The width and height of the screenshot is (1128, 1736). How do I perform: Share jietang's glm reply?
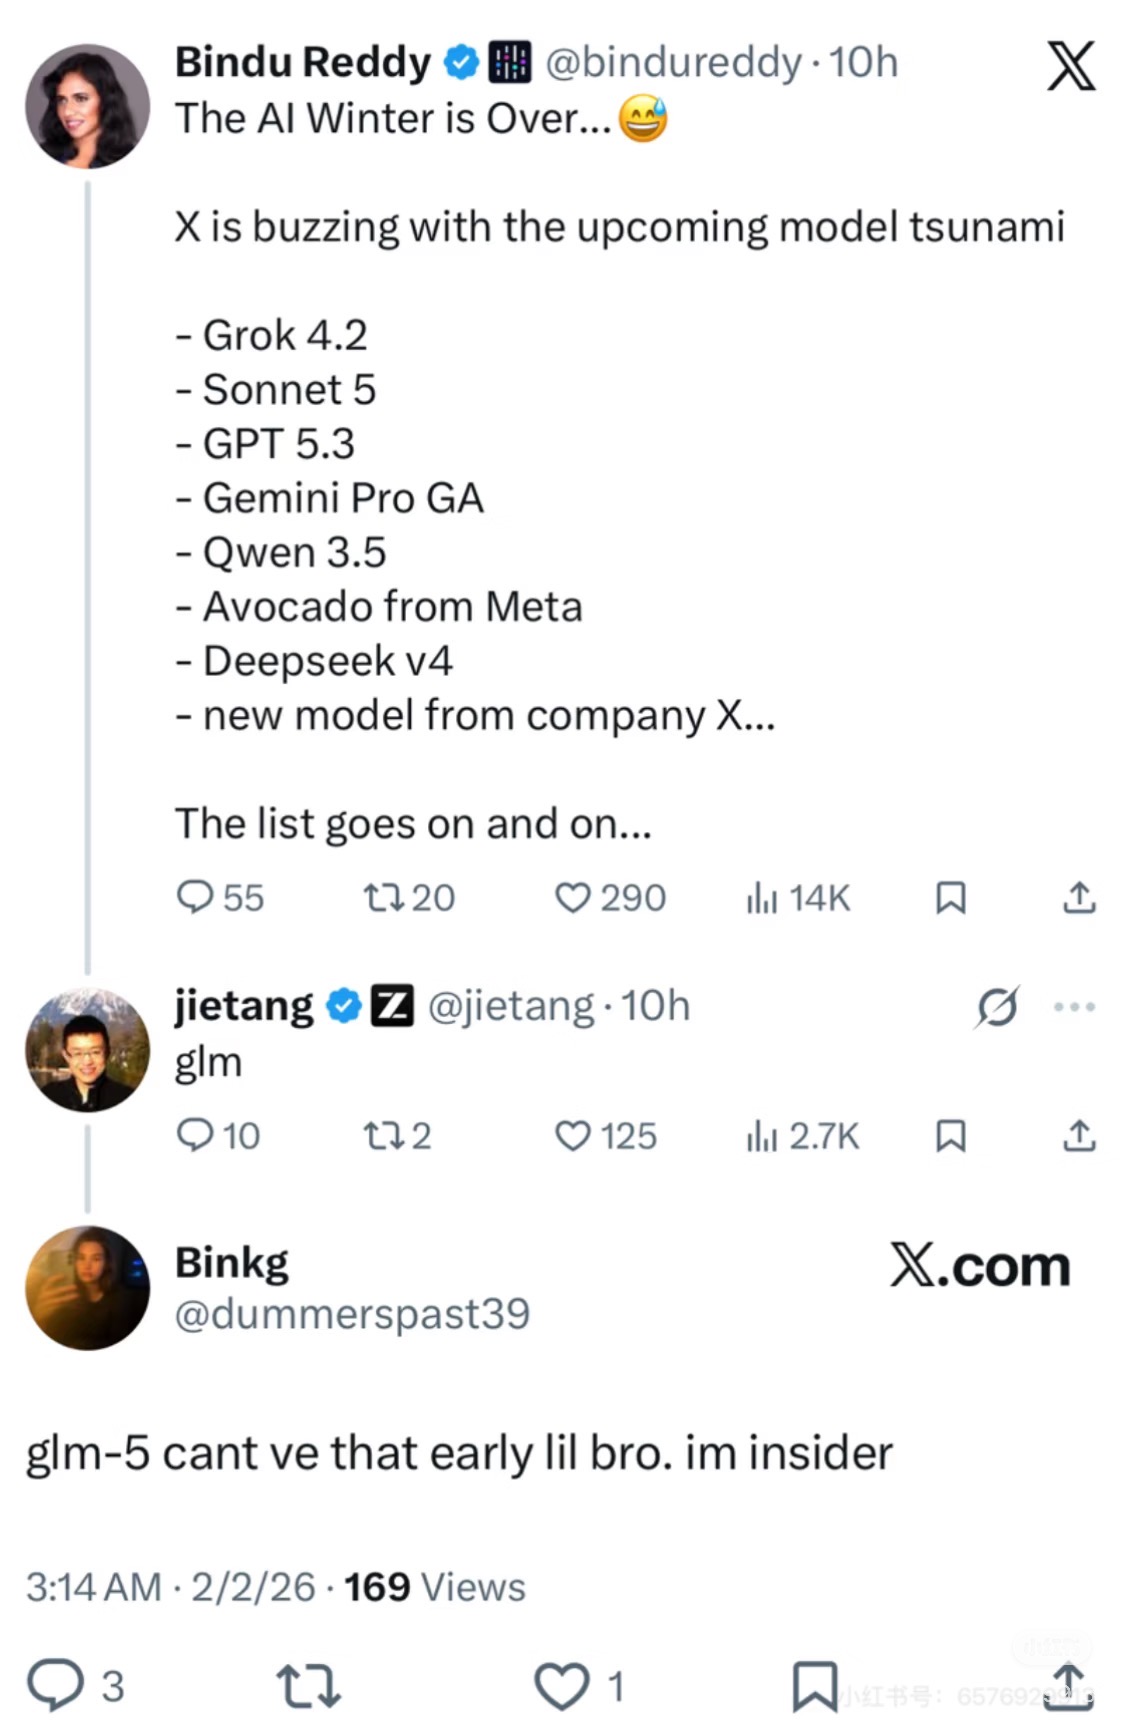1078,1136
